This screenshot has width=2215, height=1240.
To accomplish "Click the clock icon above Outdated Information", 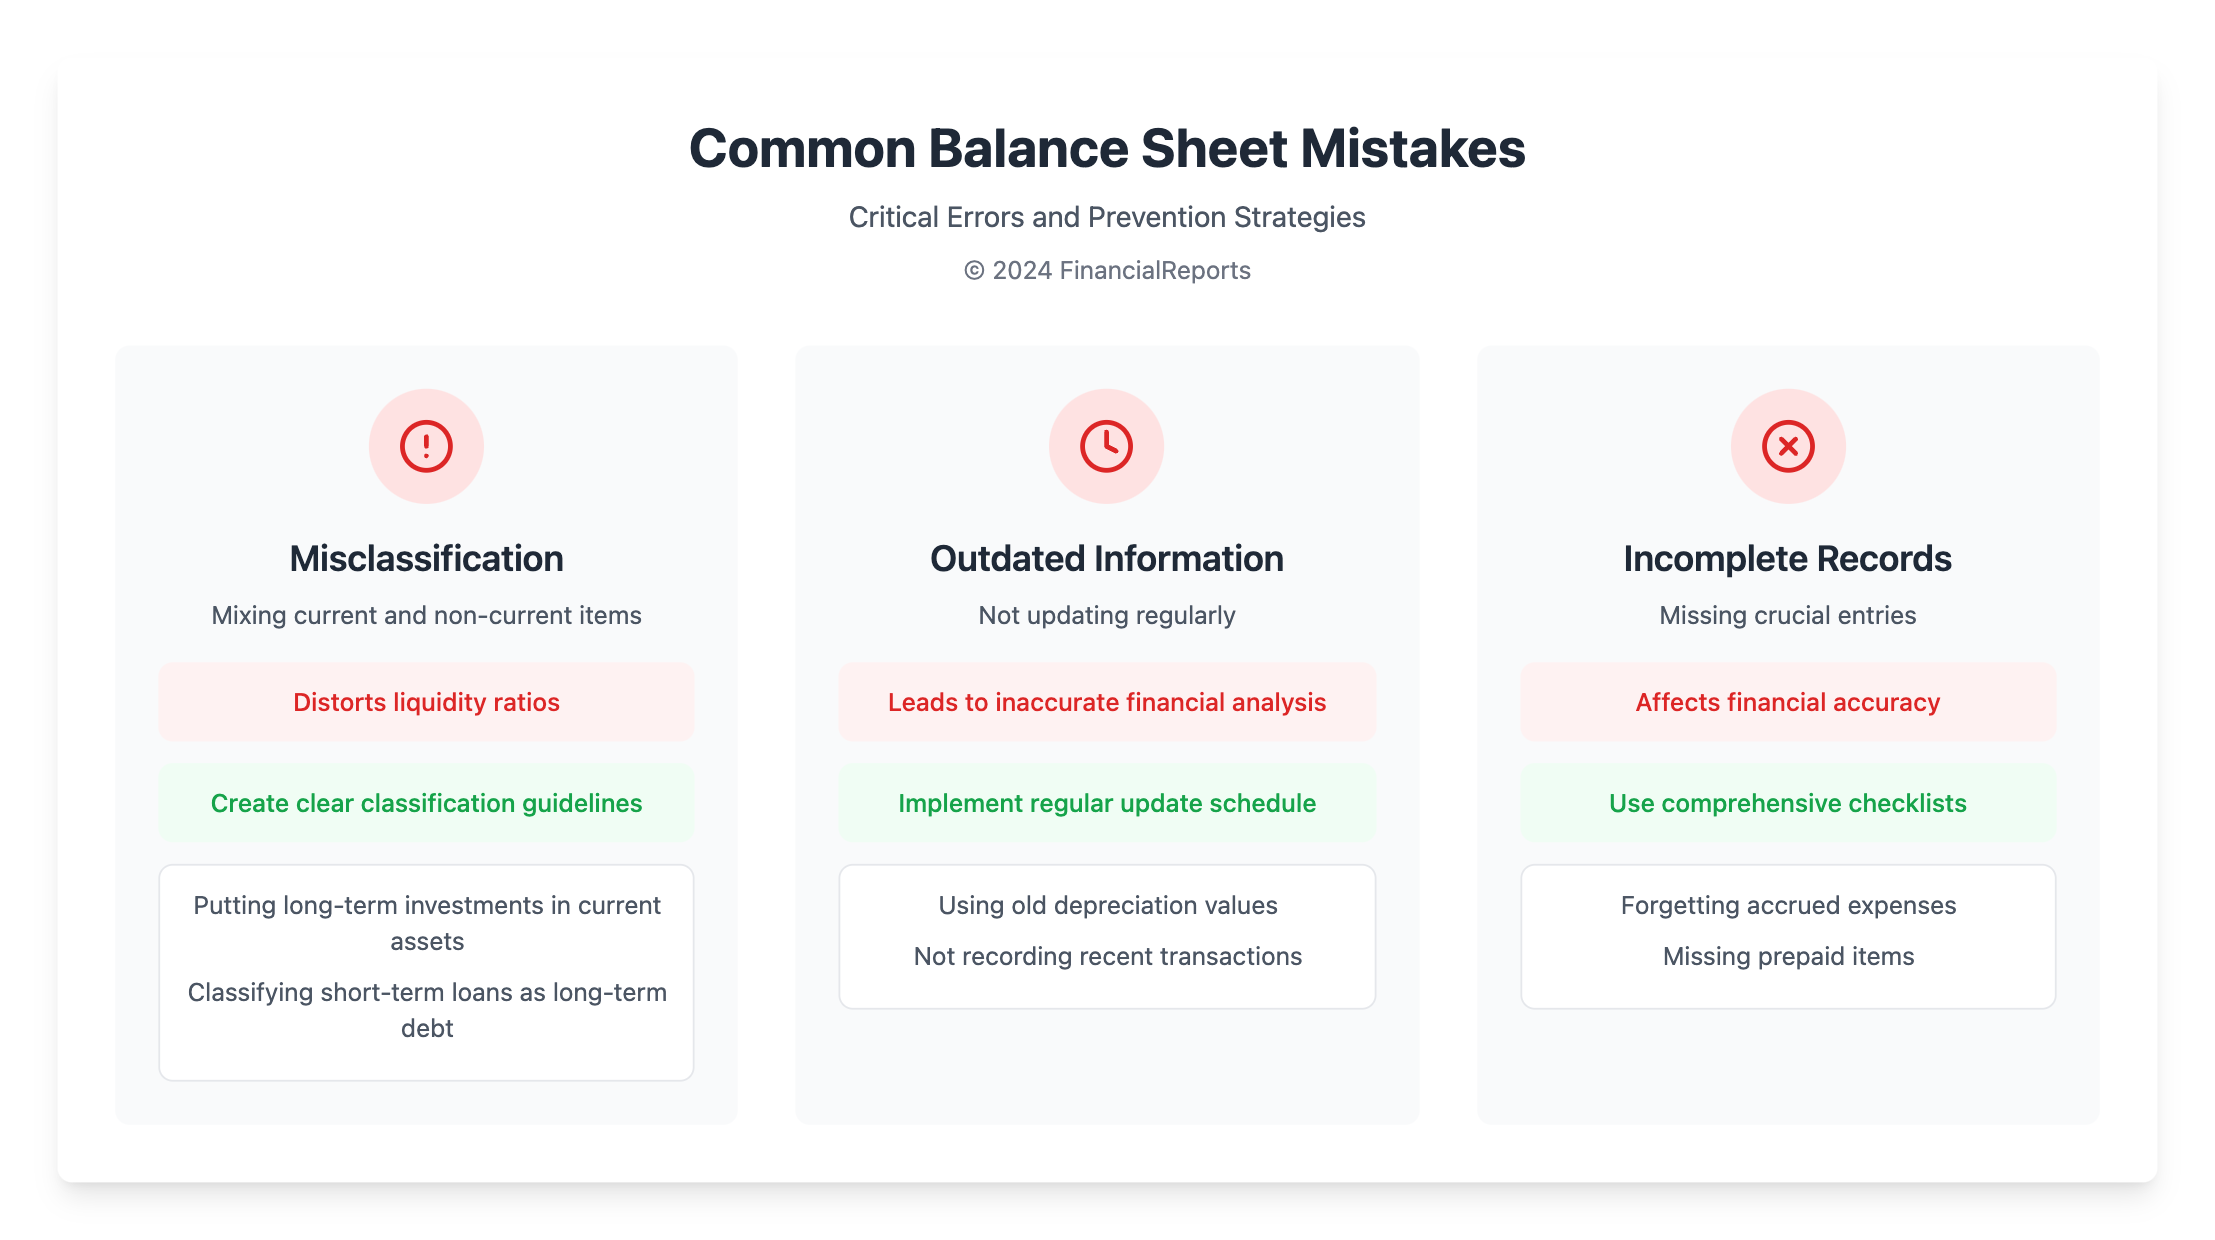I will pyautogui.click(x=1106, y=446).
